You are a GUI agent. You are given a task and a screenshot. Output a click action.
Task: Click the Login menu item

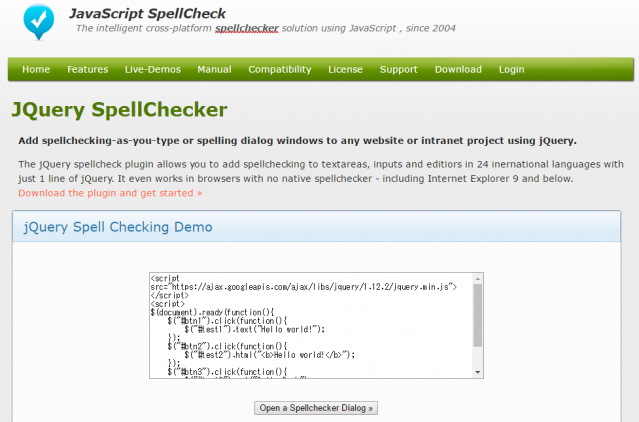[x=511, y=70]
